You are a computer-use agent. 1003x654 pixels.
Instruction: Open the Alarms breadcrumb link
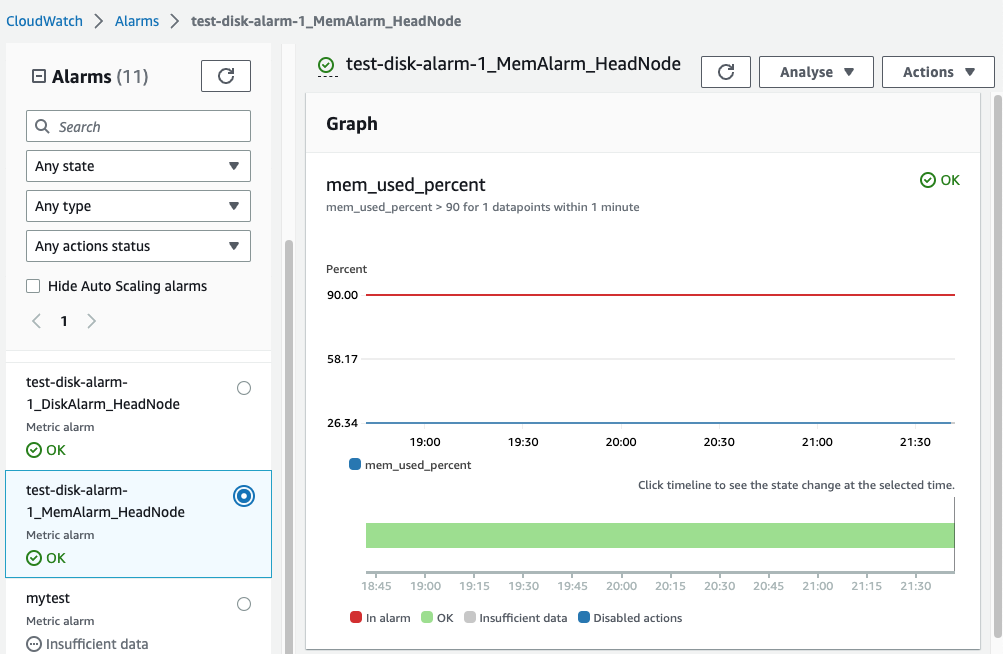(x=137, y=21)
